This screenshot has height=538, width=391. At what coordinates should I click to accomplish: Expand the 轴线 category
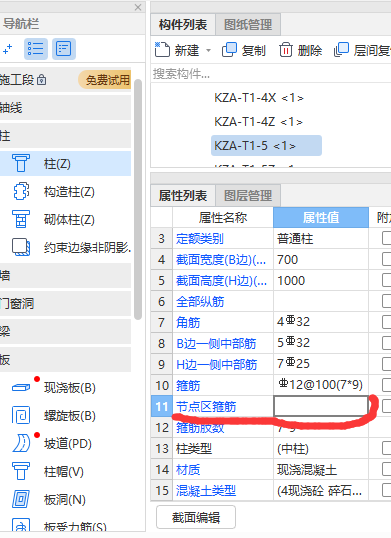click(65, 108)
